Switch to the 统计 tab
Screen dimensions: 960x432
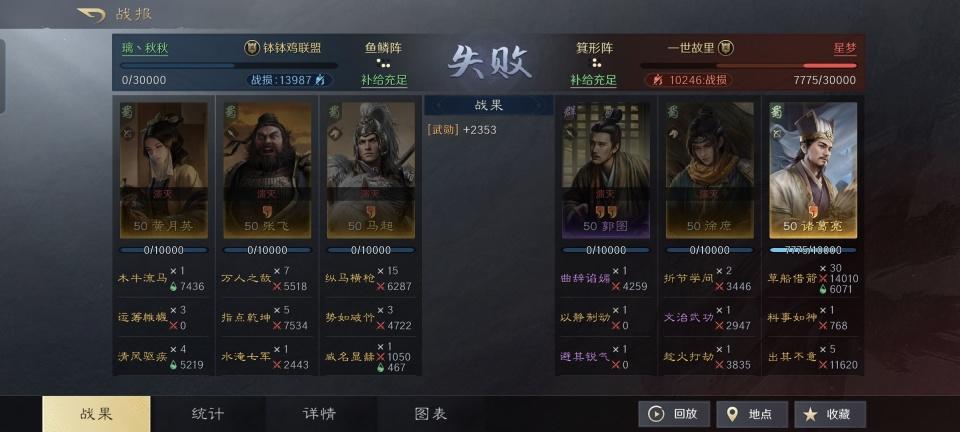[x=208, y=414]
